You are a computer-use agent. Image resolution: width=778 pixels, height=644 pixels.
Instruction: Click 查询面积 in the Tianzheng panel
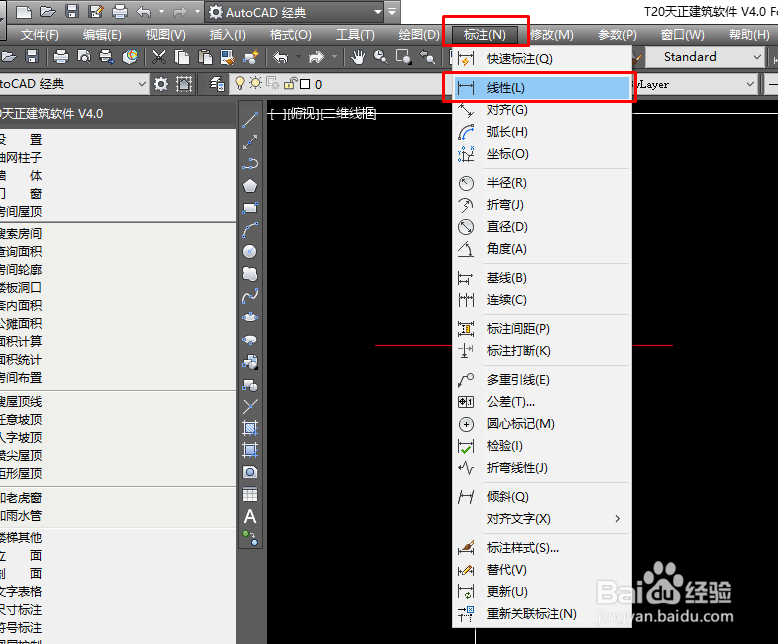click(x=21, y=252)
